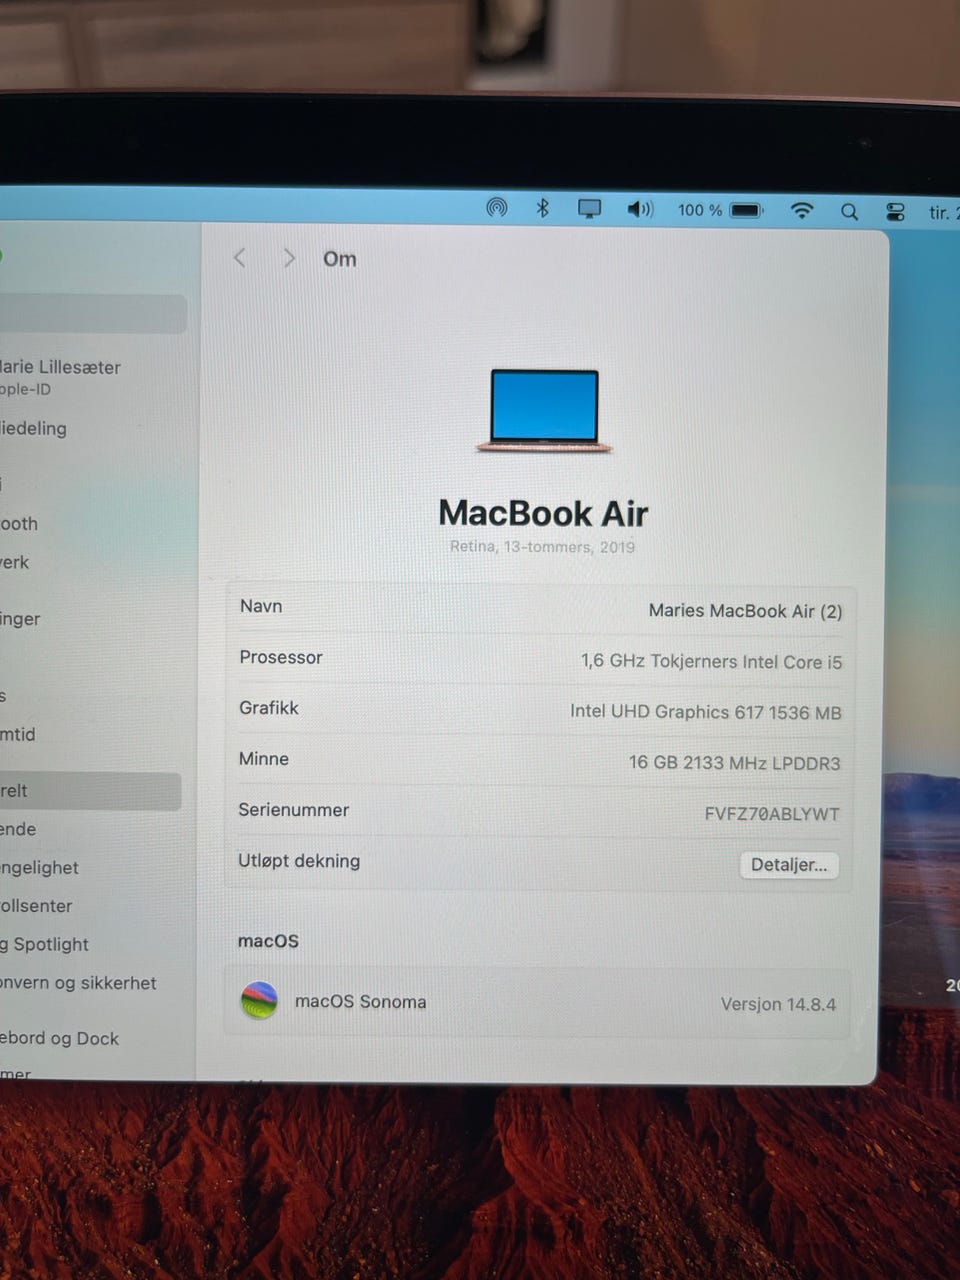Click the date in the menu bar
This screenshot has height=1280, width=960.
(x=943, y=212)
